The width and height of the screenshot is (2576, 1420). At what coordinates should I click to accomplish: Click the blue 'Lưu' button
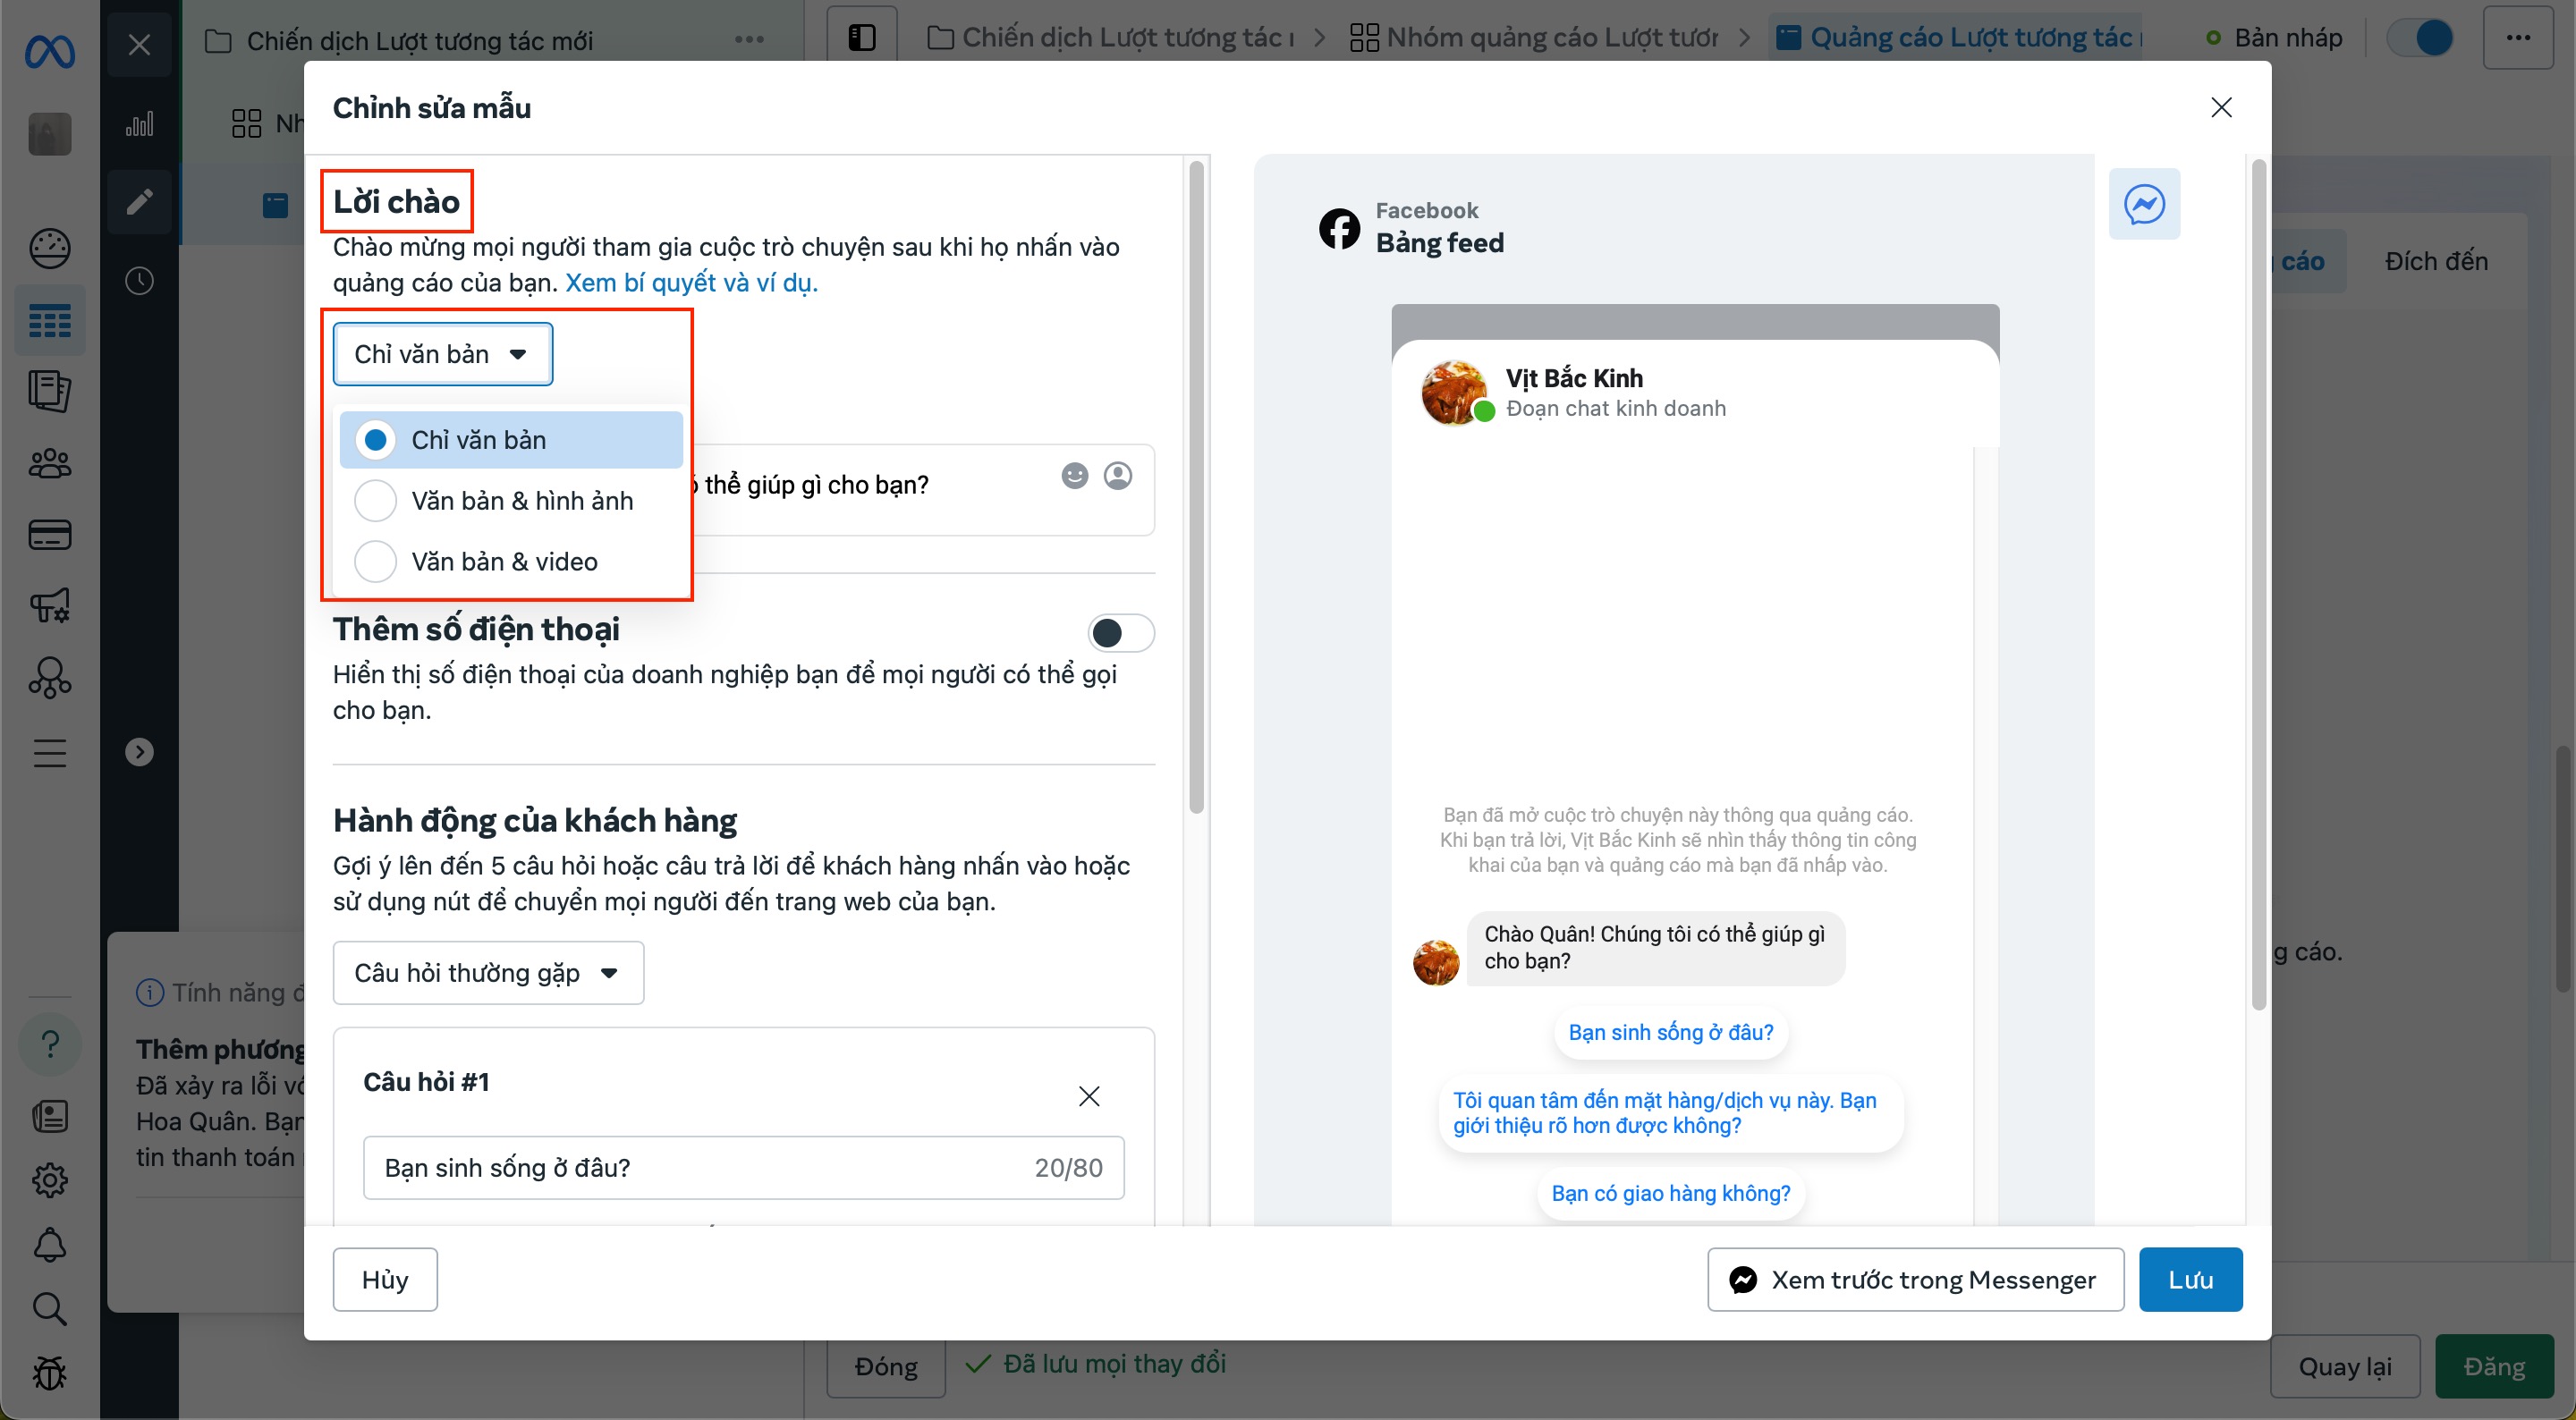click(2189, 1279)
